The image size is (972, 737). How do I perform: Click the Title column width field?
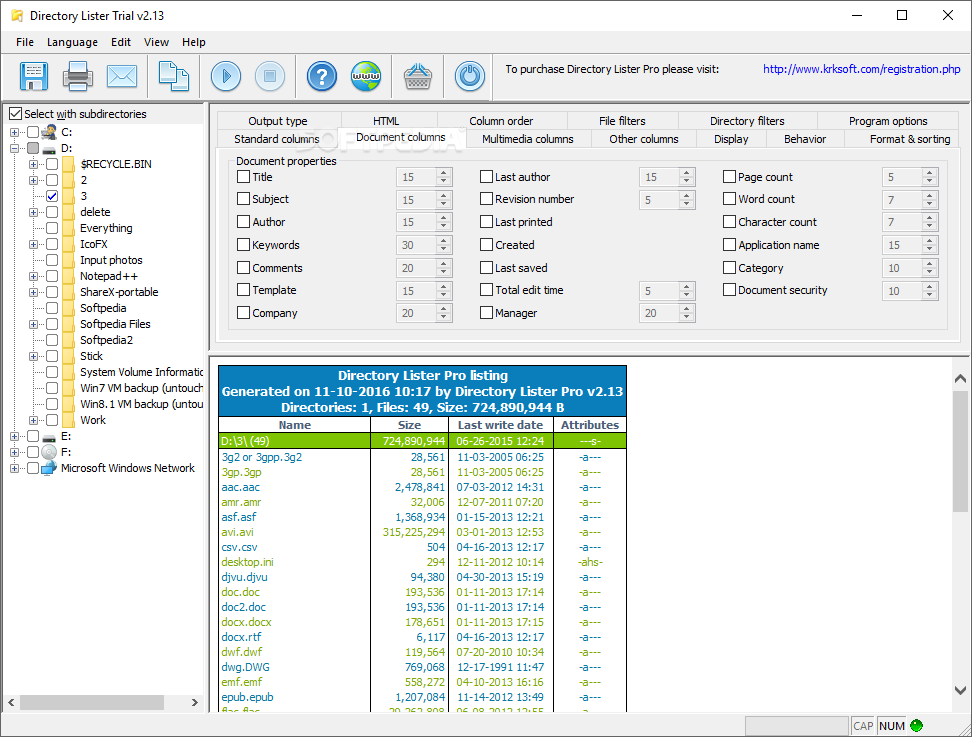coord(417,177)
